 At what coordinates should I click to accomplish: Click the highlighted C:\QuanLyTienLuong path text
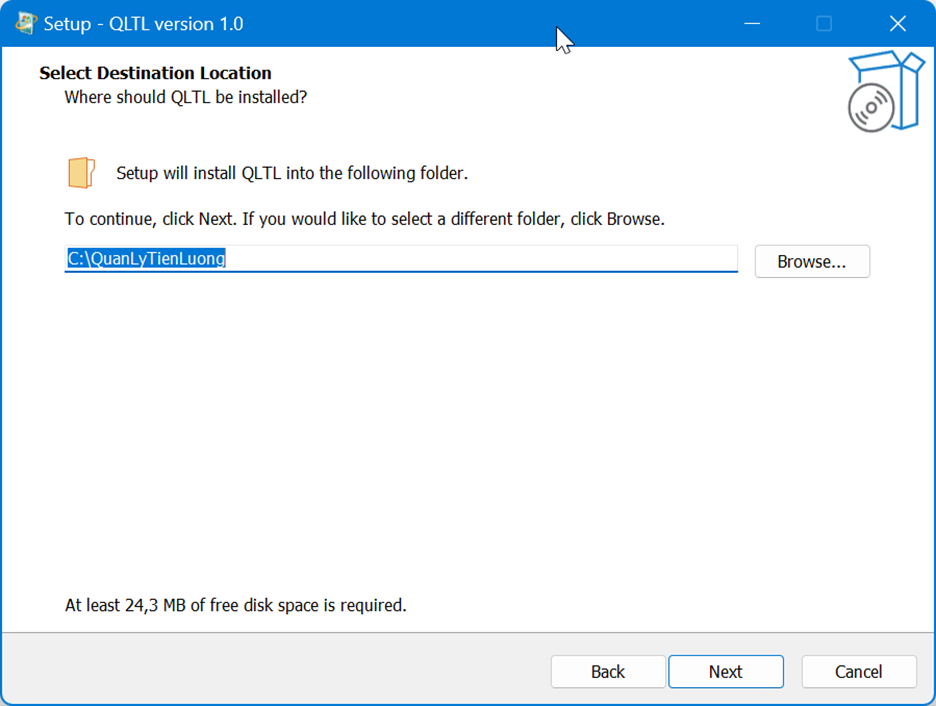tap(146, 259)
